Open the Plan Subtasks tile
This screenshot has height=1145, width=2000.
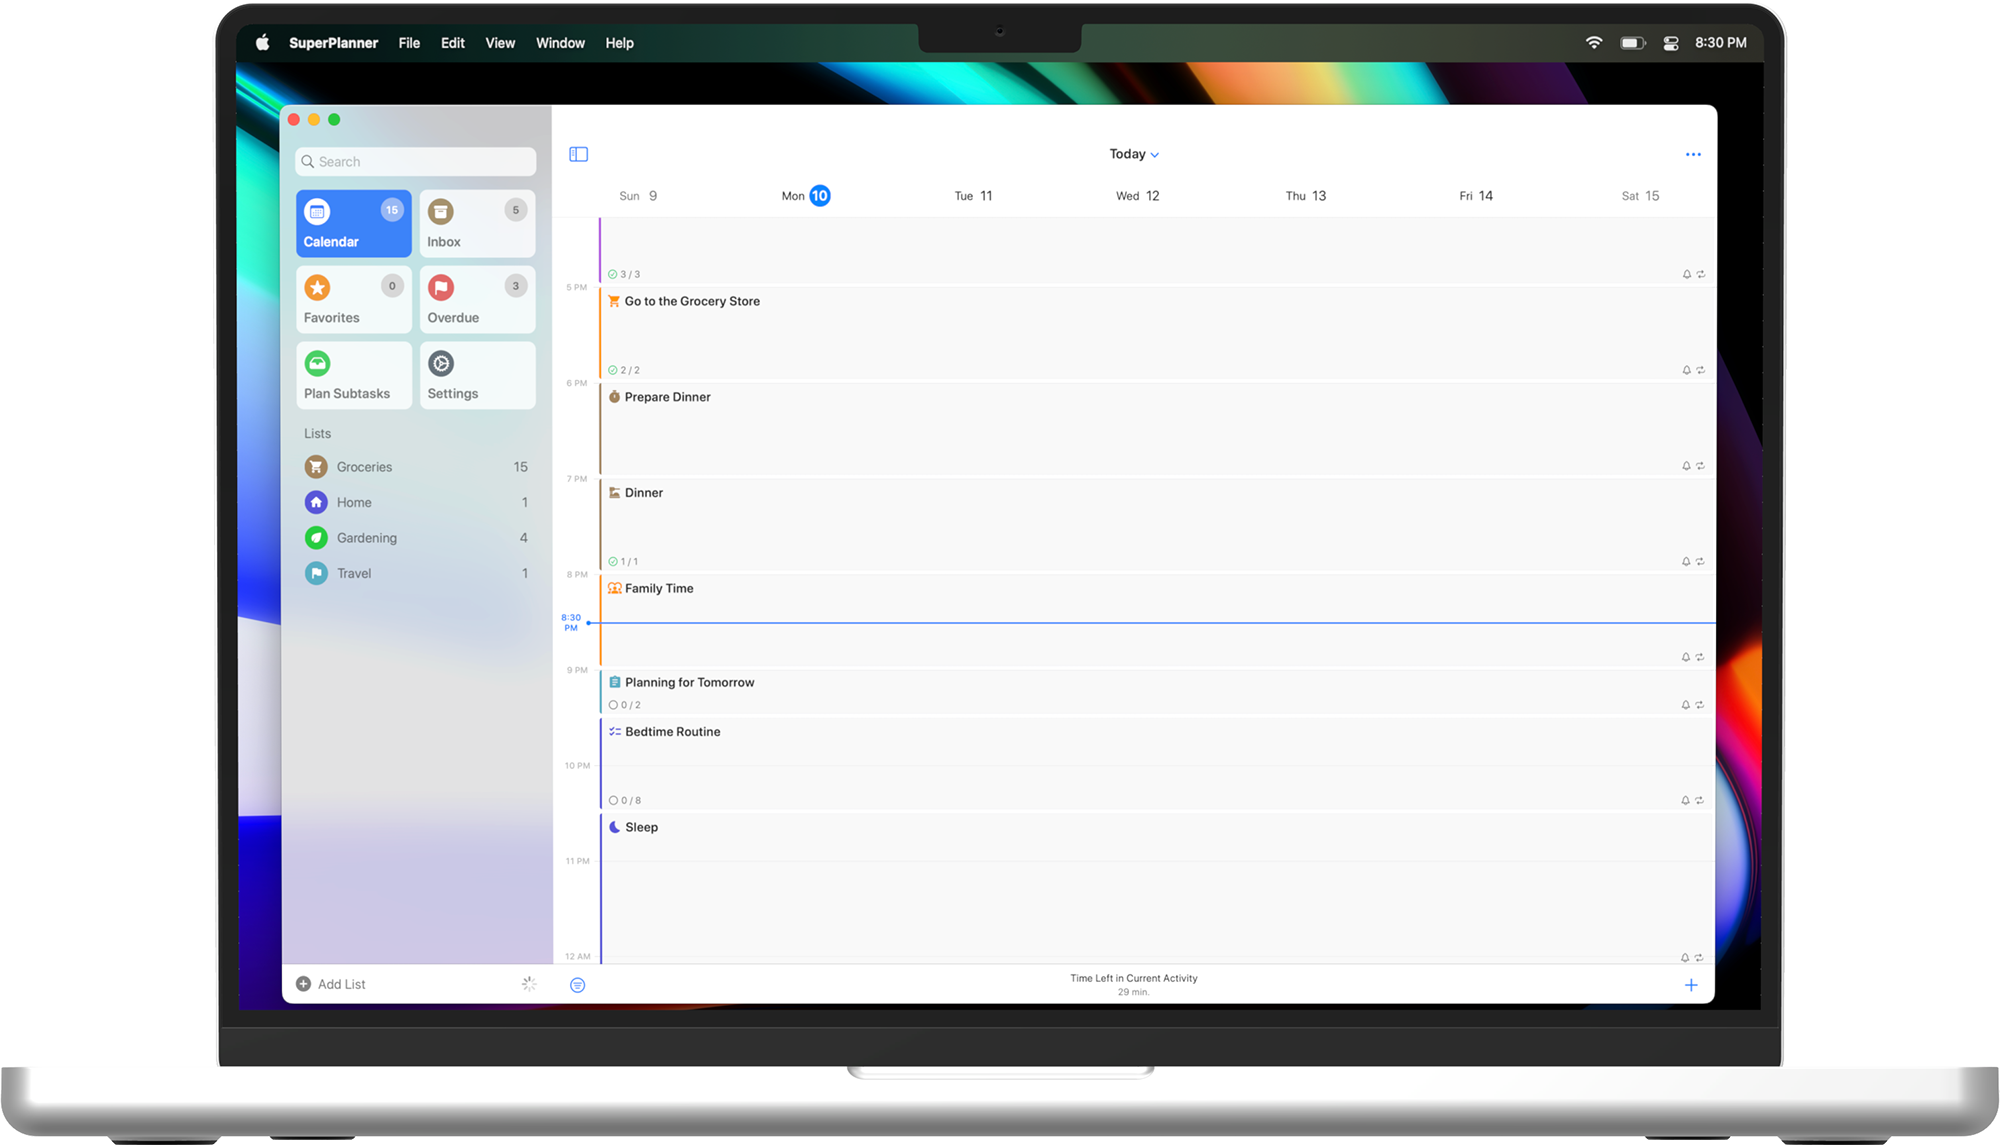(353, 376)
